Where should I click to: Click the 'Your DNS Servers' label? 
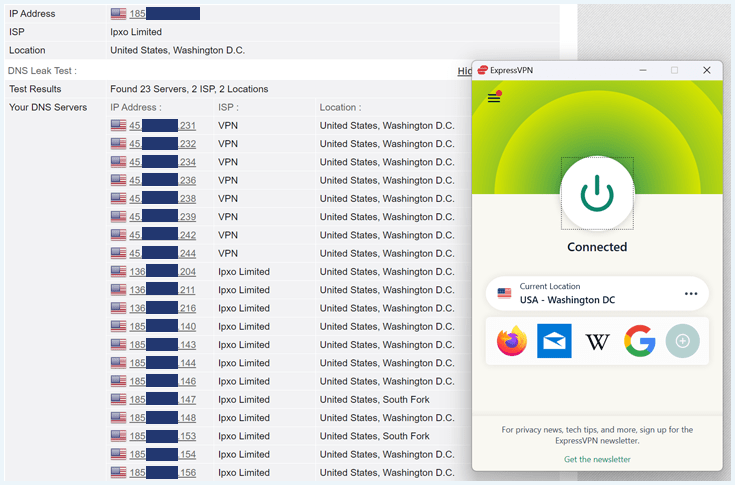point(48,107)
